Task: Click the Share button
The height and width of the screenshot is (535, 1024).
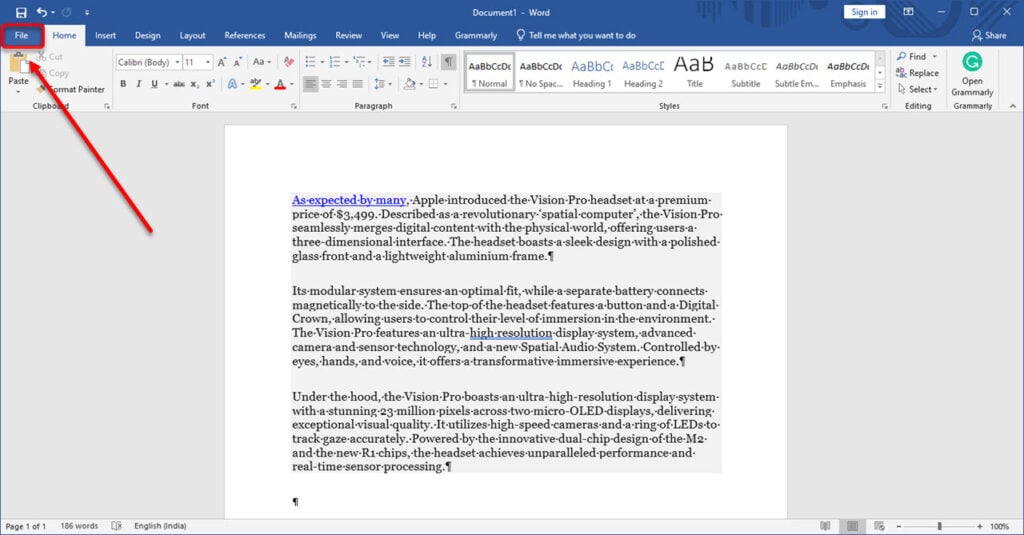Action: tap(989, 35)
